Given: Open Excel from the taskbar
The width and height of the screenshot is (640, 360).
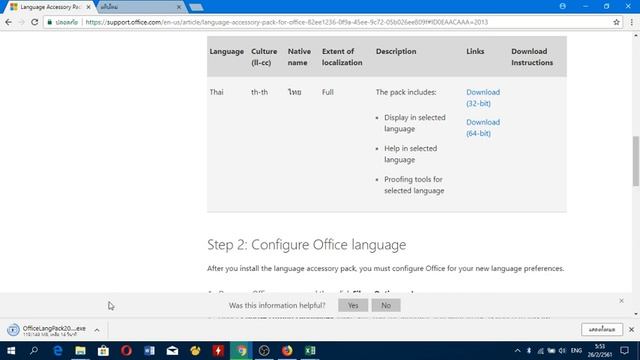Looking at the screenshot, I should [310, 351].
